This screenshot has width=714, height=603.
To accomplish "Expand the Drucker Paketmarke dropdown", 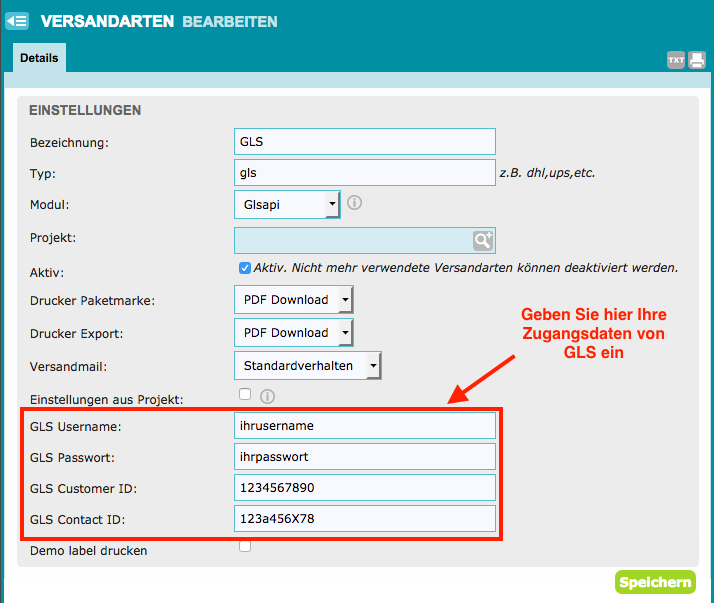I will point(293,299).
